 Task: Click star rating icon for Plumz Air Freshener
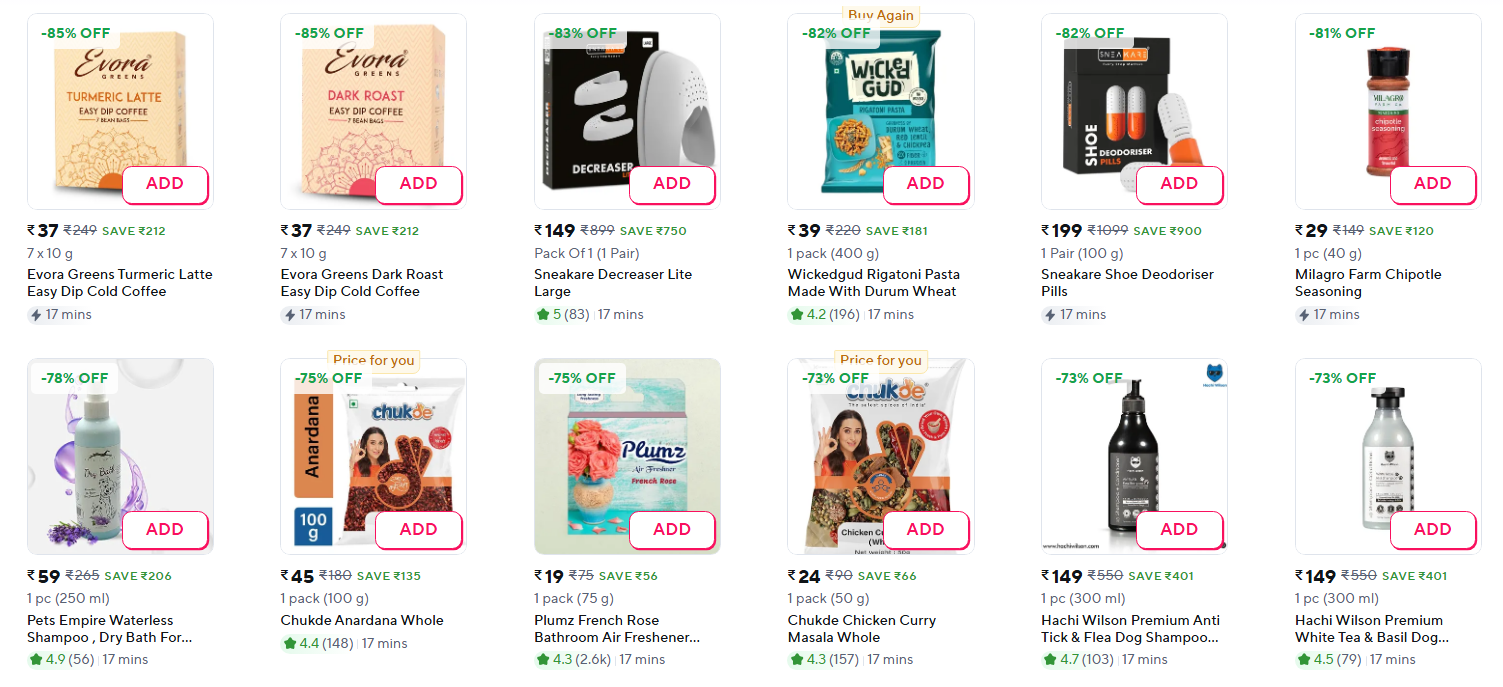[x=543, y=660]
